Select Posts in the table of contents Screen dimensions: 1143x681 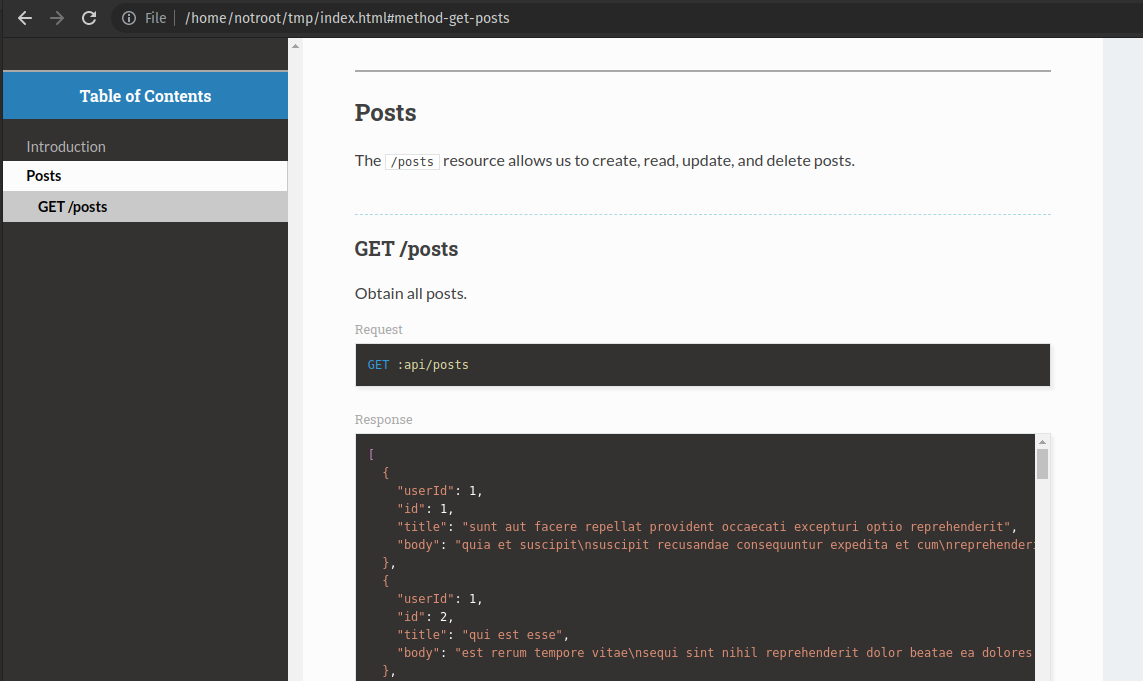pyautogui.click(x=44, y=176)
